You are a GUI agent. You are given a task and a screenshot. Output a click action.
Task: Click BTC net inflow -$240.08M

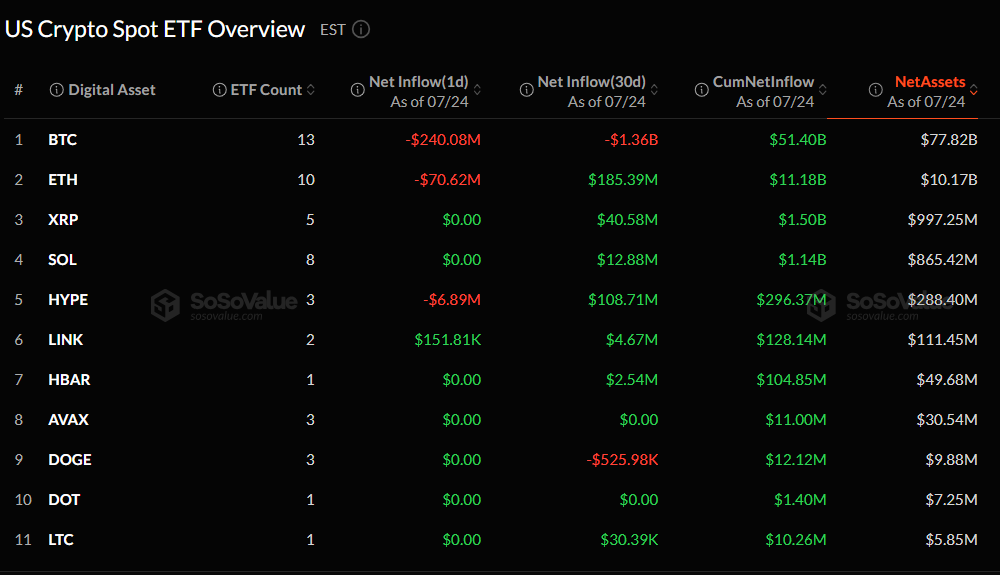[443, 140]
